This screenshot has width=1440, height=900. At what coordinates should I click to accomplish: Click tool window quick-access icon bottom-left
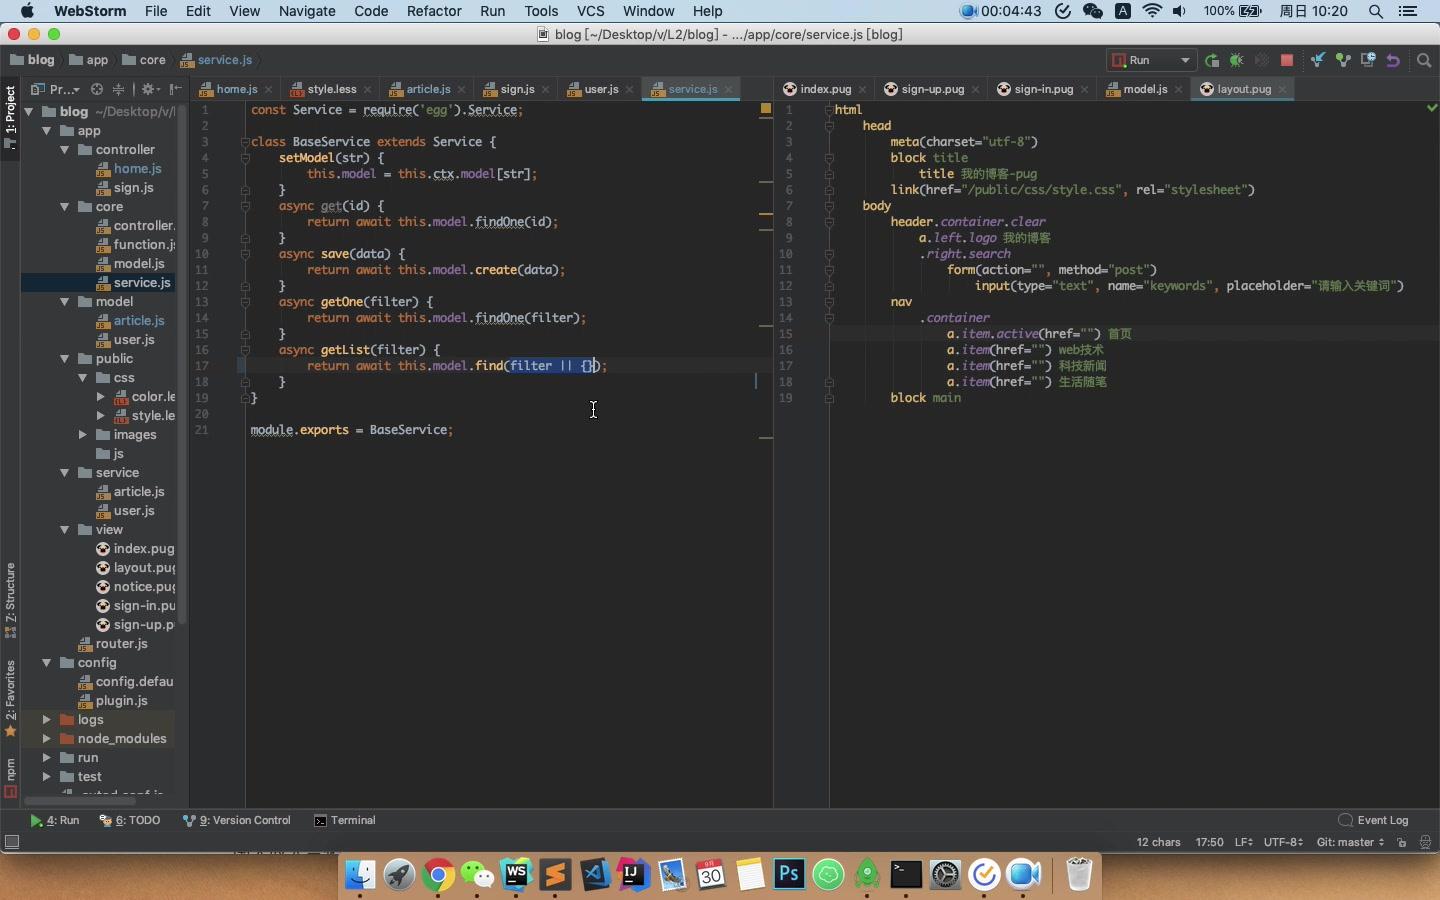12,843
